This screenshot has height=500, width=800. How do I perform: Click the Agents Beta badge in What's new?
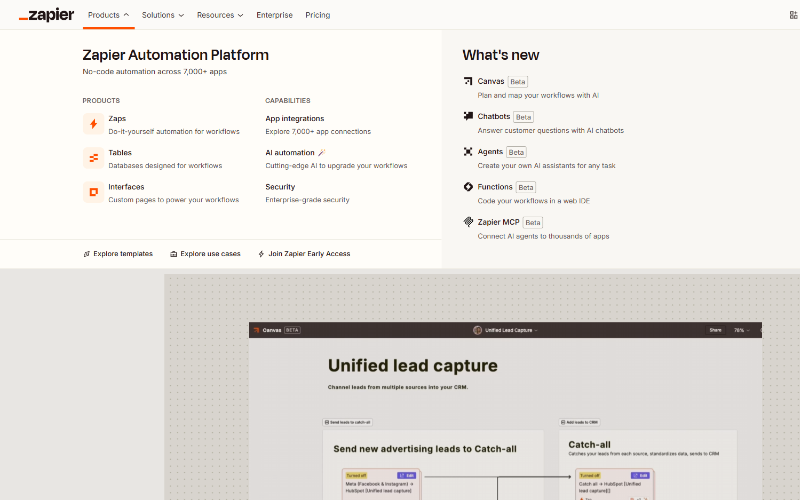tap(516, 152)
